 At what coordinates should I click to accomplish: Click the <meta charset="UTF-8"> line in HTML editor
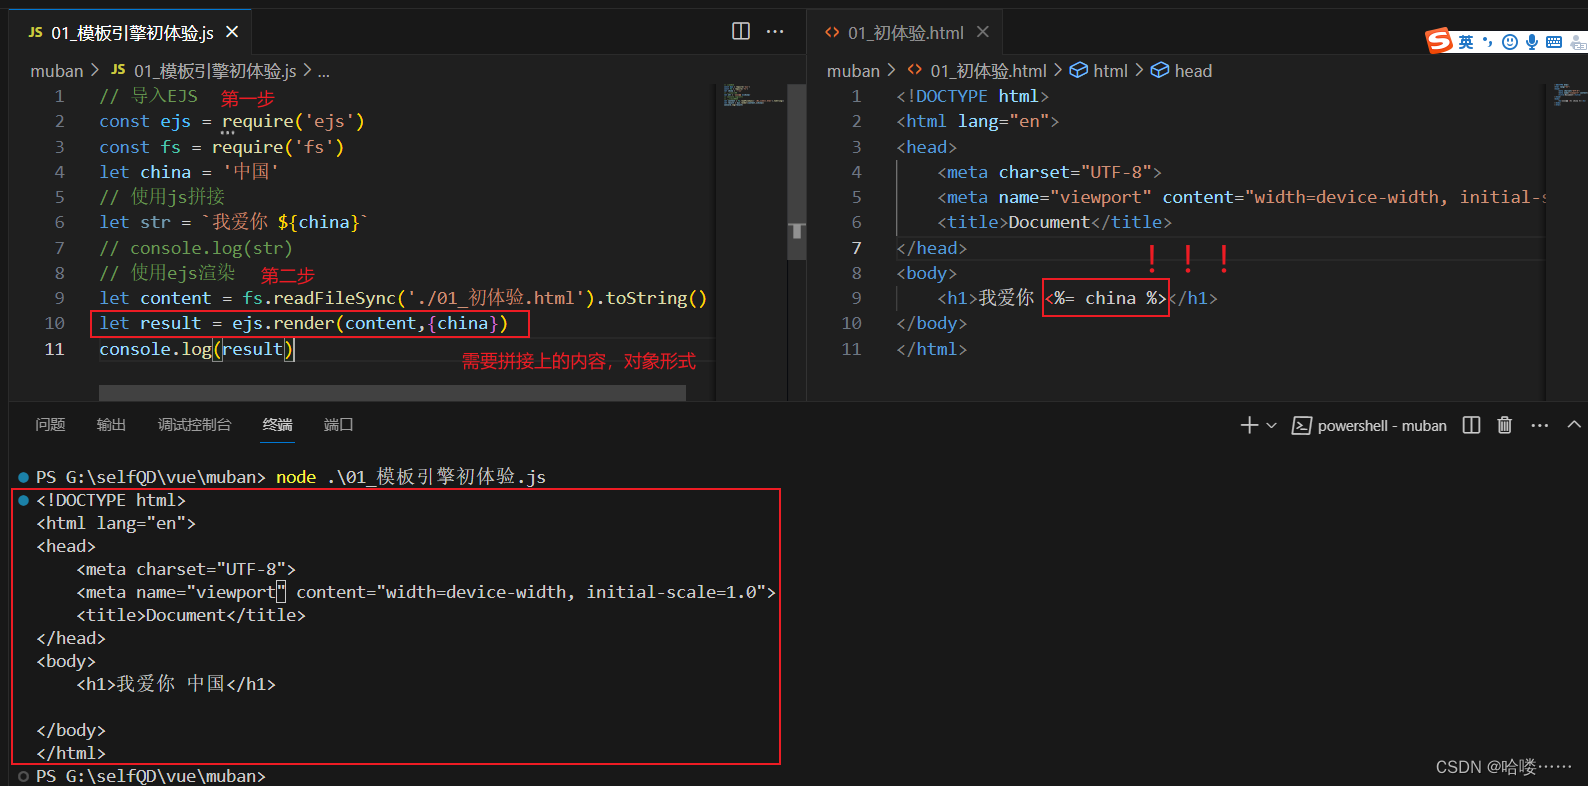(x=1049, y=172)
